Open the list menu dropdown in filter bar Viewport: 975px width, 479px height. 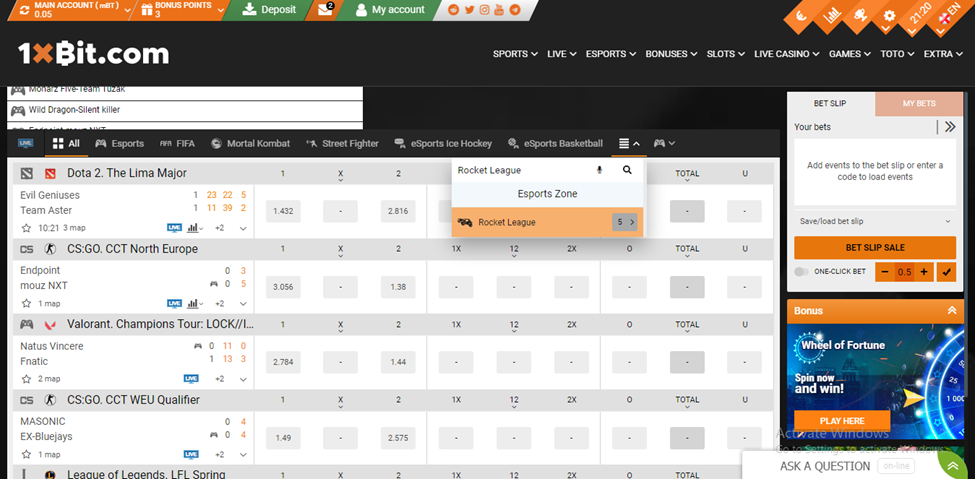pos(629,144)
